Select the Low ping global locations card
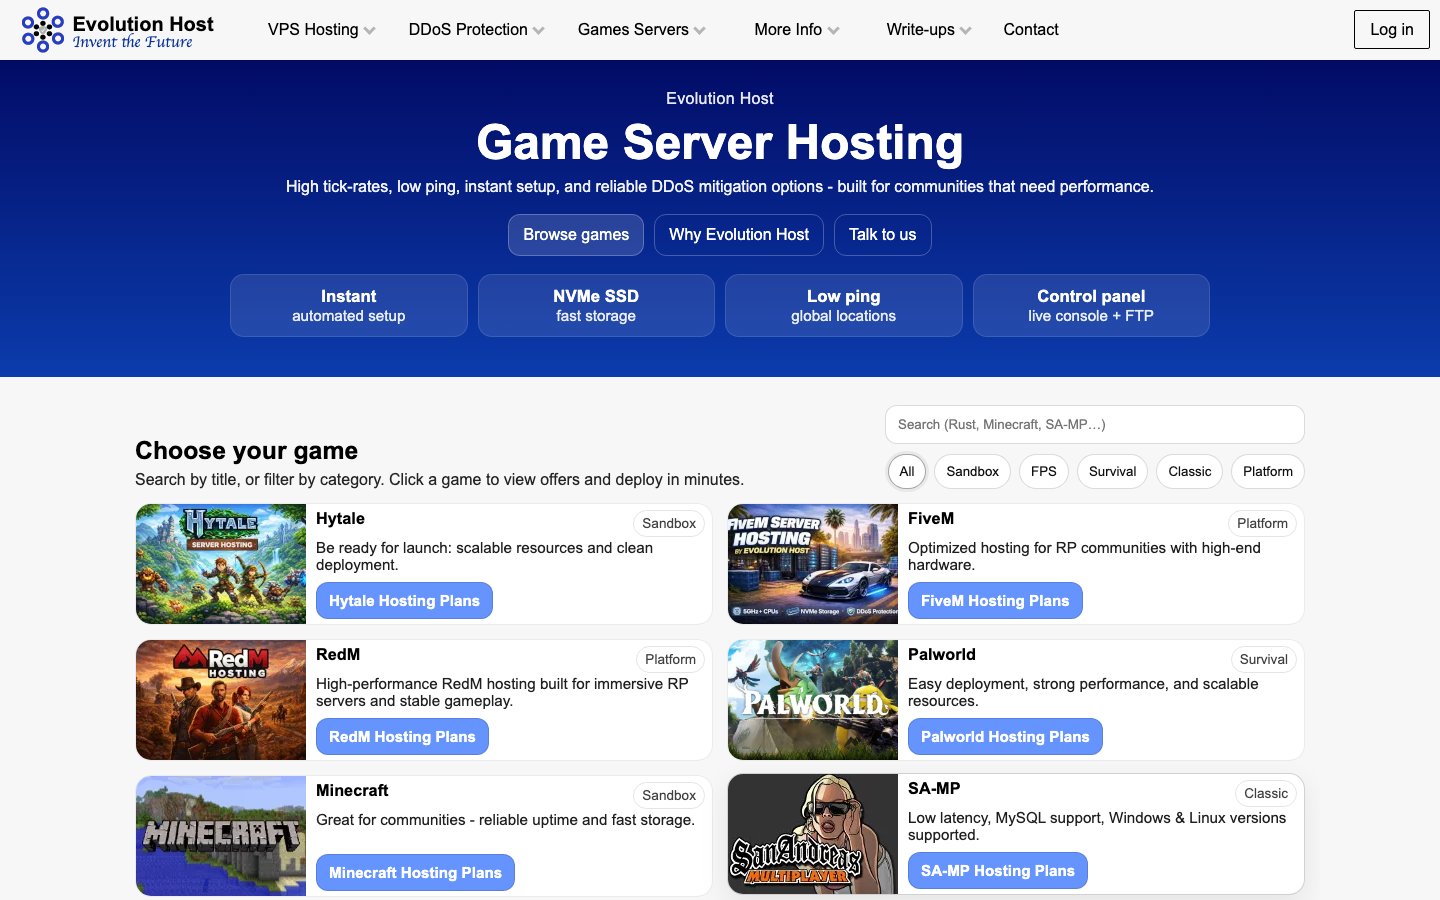This screenshot has width=1440, height=900. (844, 306)
